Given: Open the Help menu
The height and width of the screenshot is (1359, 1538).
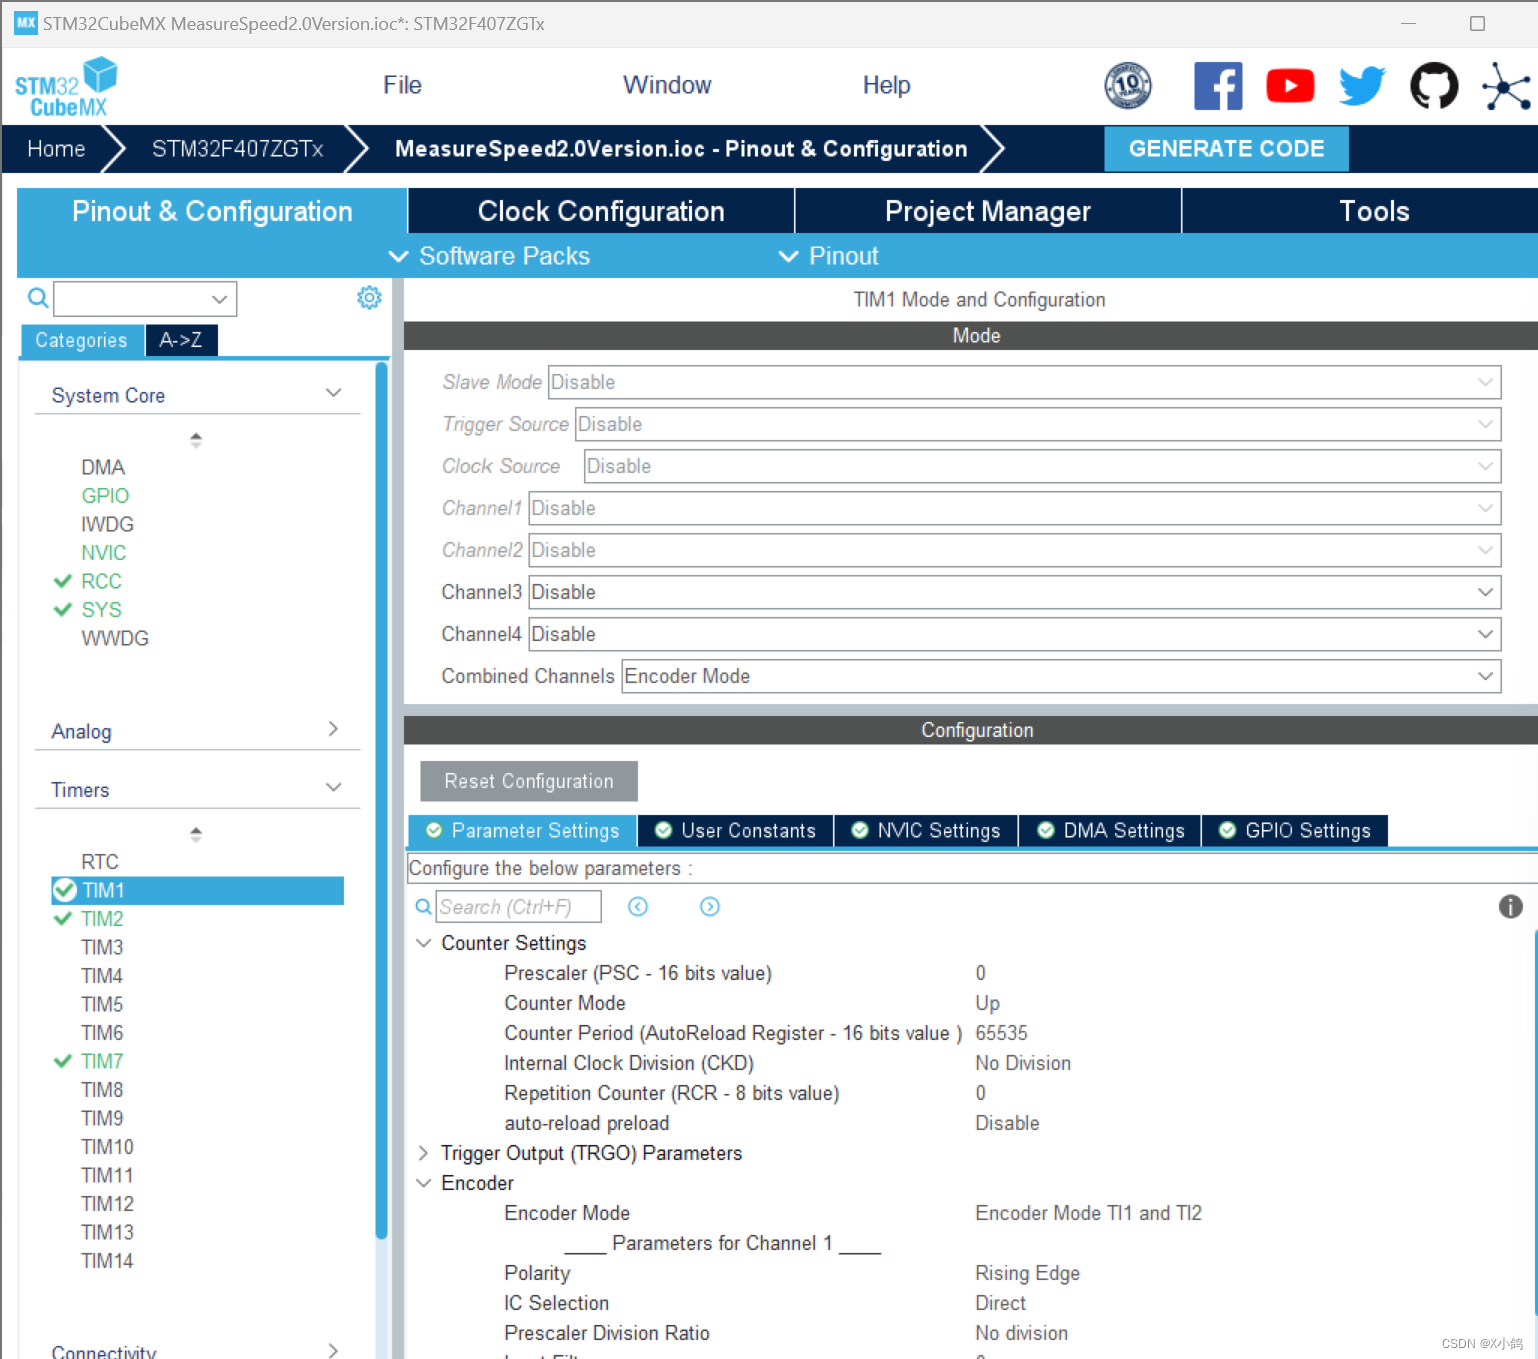Looking at the screenshot, I should click(x=886, y=85).
